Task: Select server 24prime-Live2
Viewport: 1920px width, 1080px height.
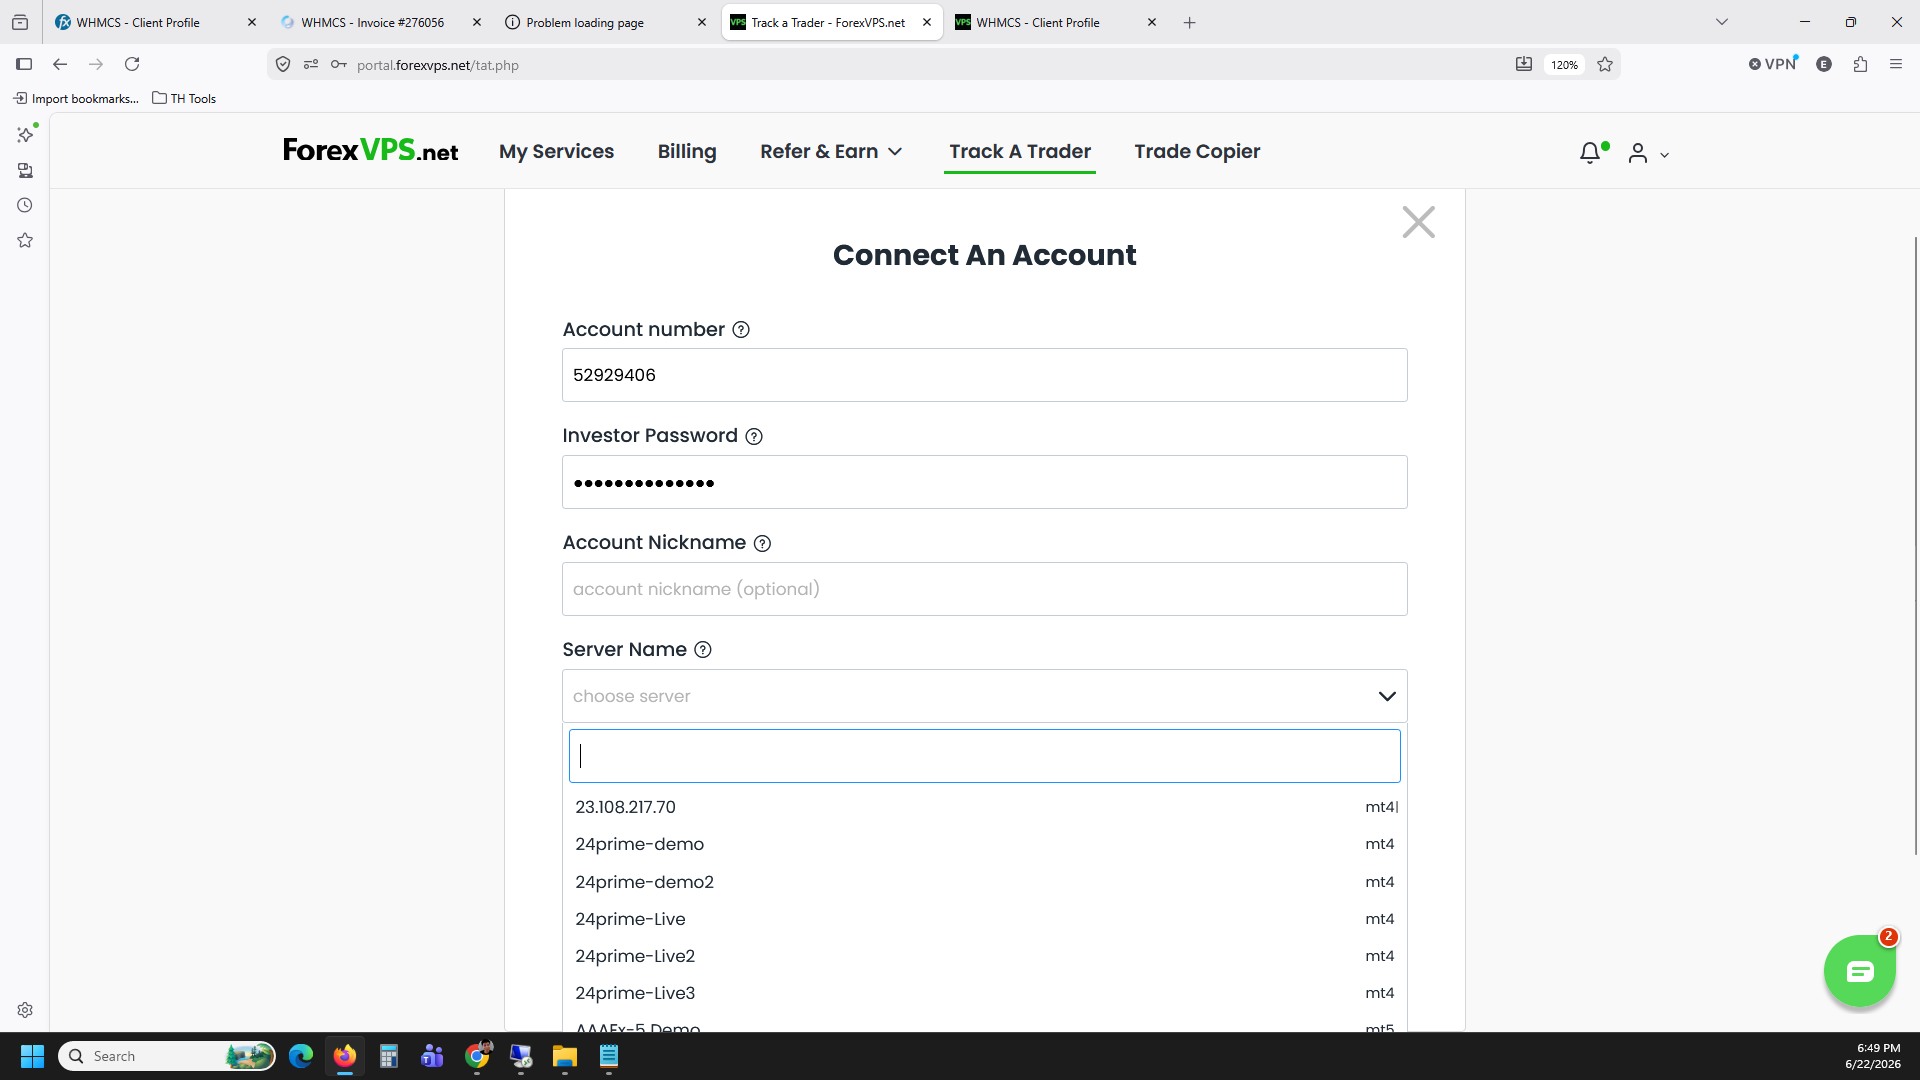Action: (984, 956)
